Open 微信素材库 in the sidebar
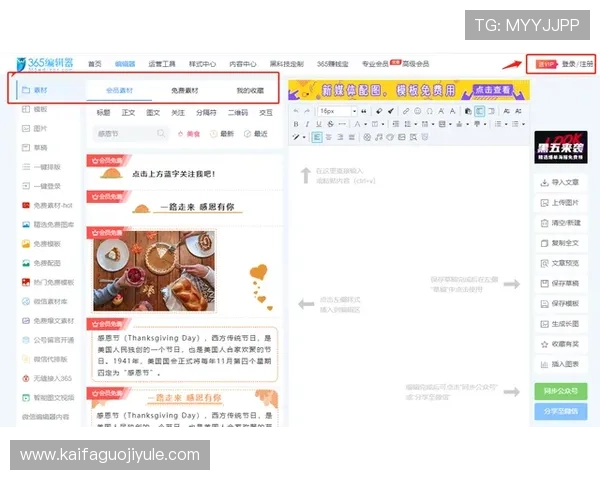The image size is (600, 480). [x=45, y=302]
